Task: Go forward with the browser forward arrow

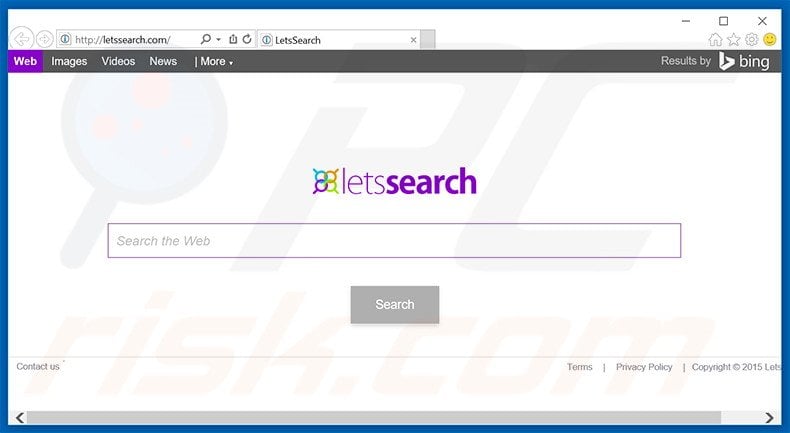Action: (45, 39)
